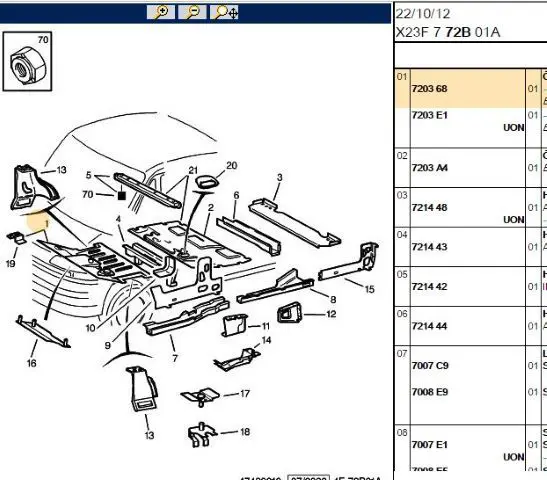The image size is (547, 480).
Task: Click callout number 16 in diagram
Action: (x=31, y=363)
